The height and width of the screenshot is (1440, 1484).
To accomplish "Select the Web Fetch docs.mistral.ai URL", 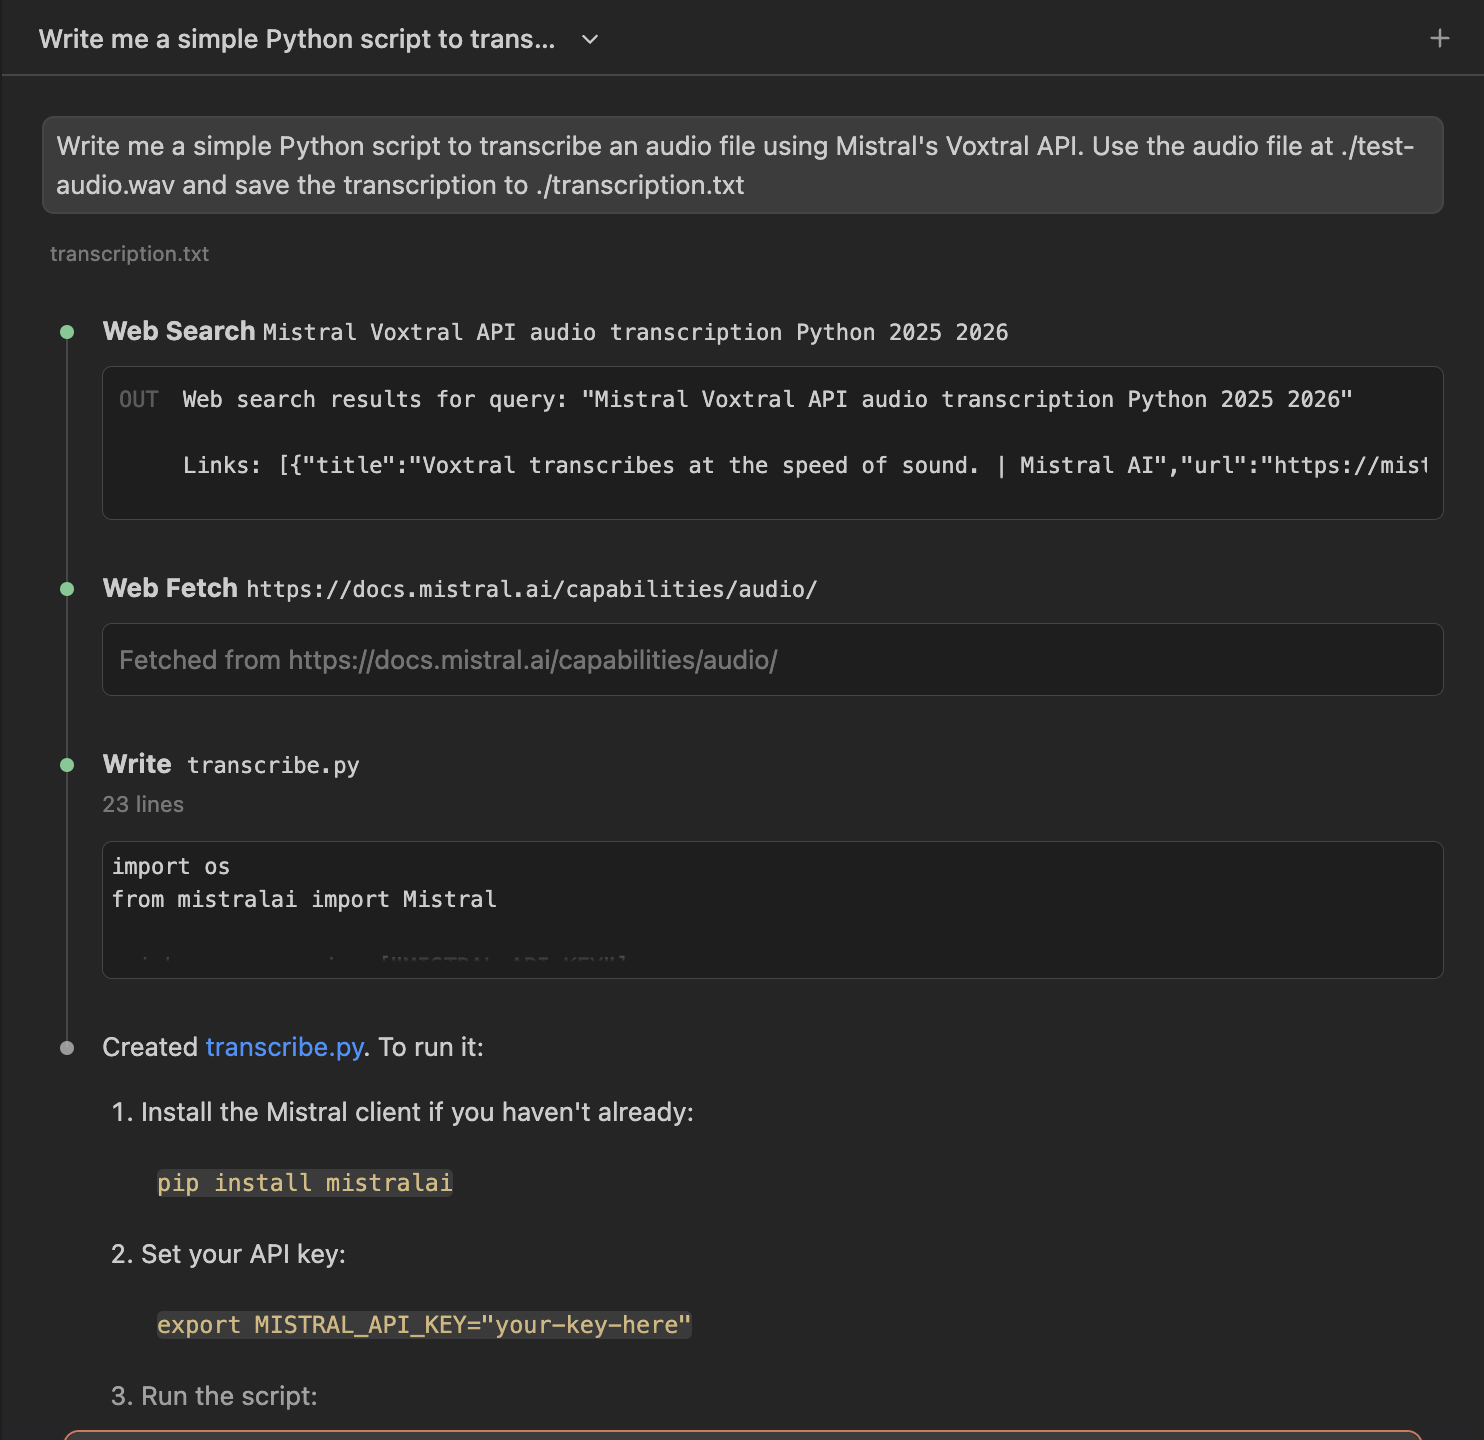I will coord(530,589).
